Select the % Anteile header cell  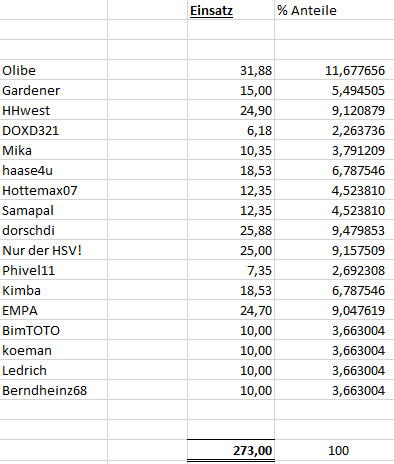tap(334, 10)
